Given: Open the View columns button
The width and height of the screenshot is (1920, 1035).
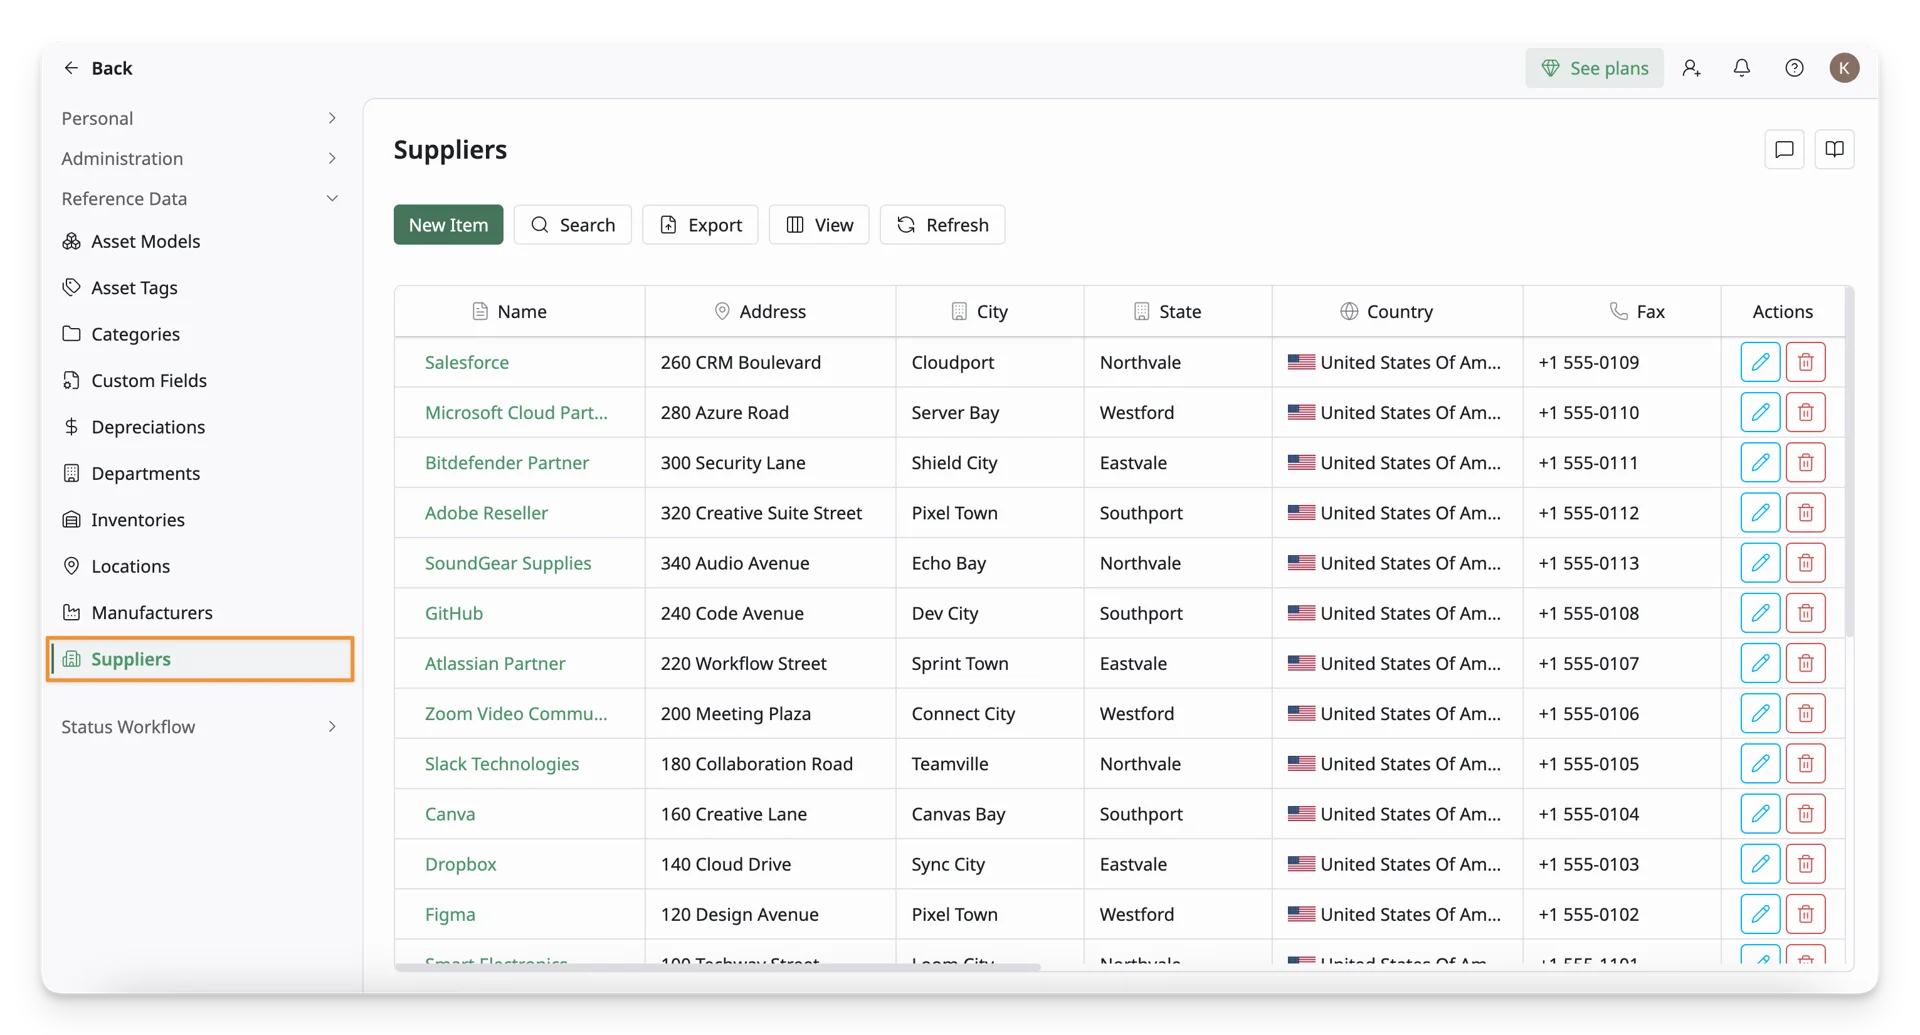Looking at the screenshot, I should [x=819, y=224].
